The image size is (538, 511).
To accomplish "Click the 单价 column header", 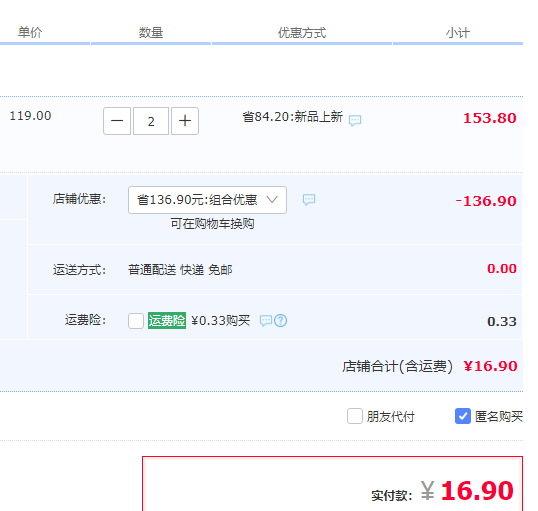I will click(x=30, y=33).
